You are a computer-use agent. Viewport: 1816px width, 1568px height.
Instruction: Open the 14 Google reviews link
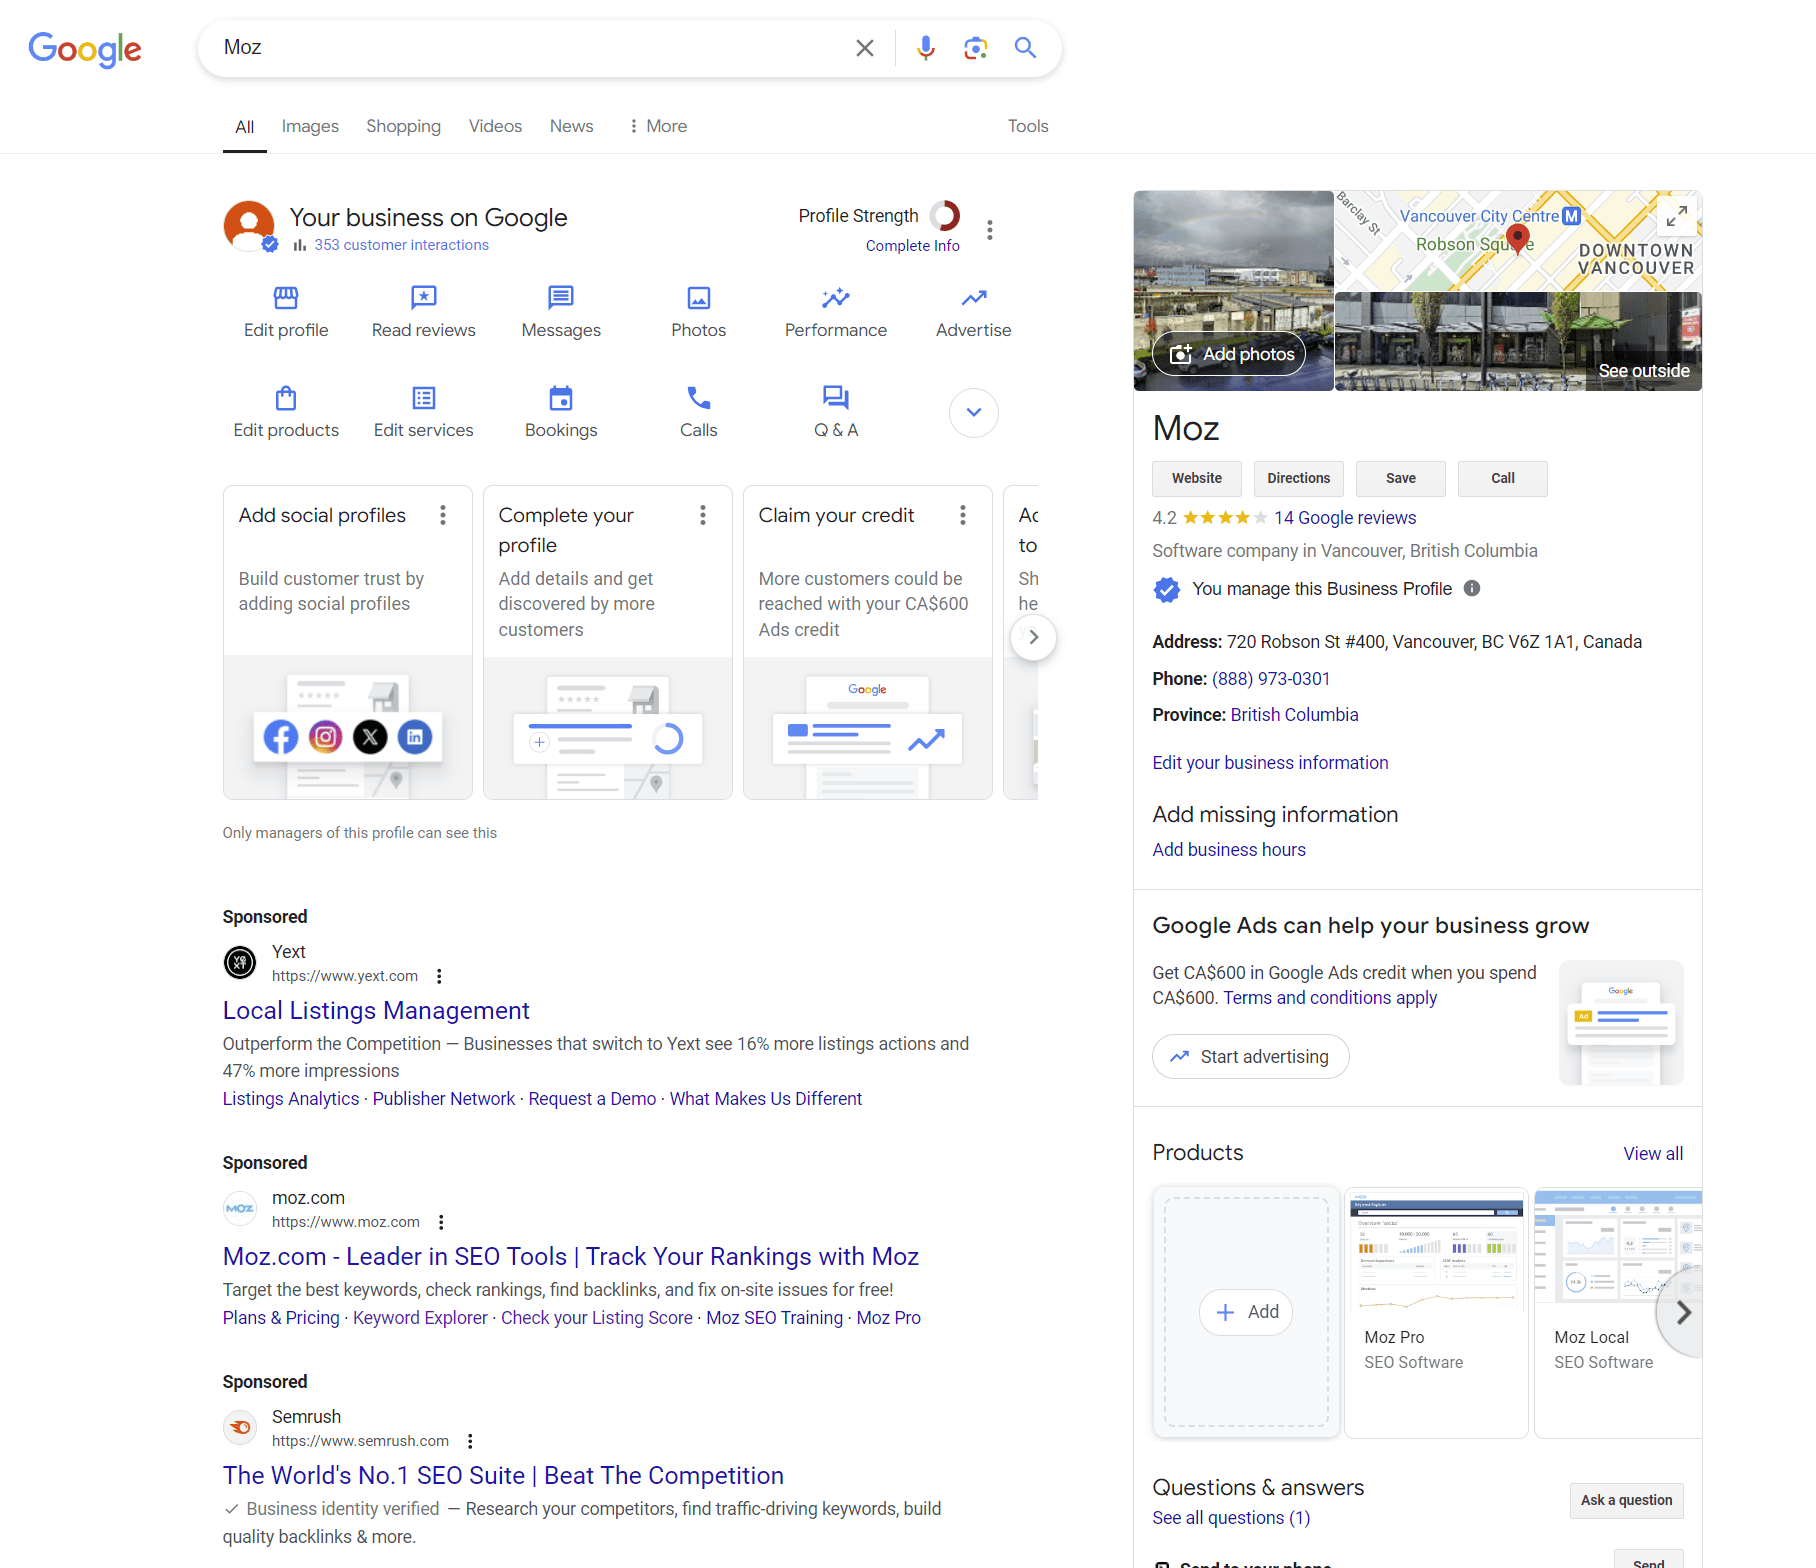point(1345,518)
